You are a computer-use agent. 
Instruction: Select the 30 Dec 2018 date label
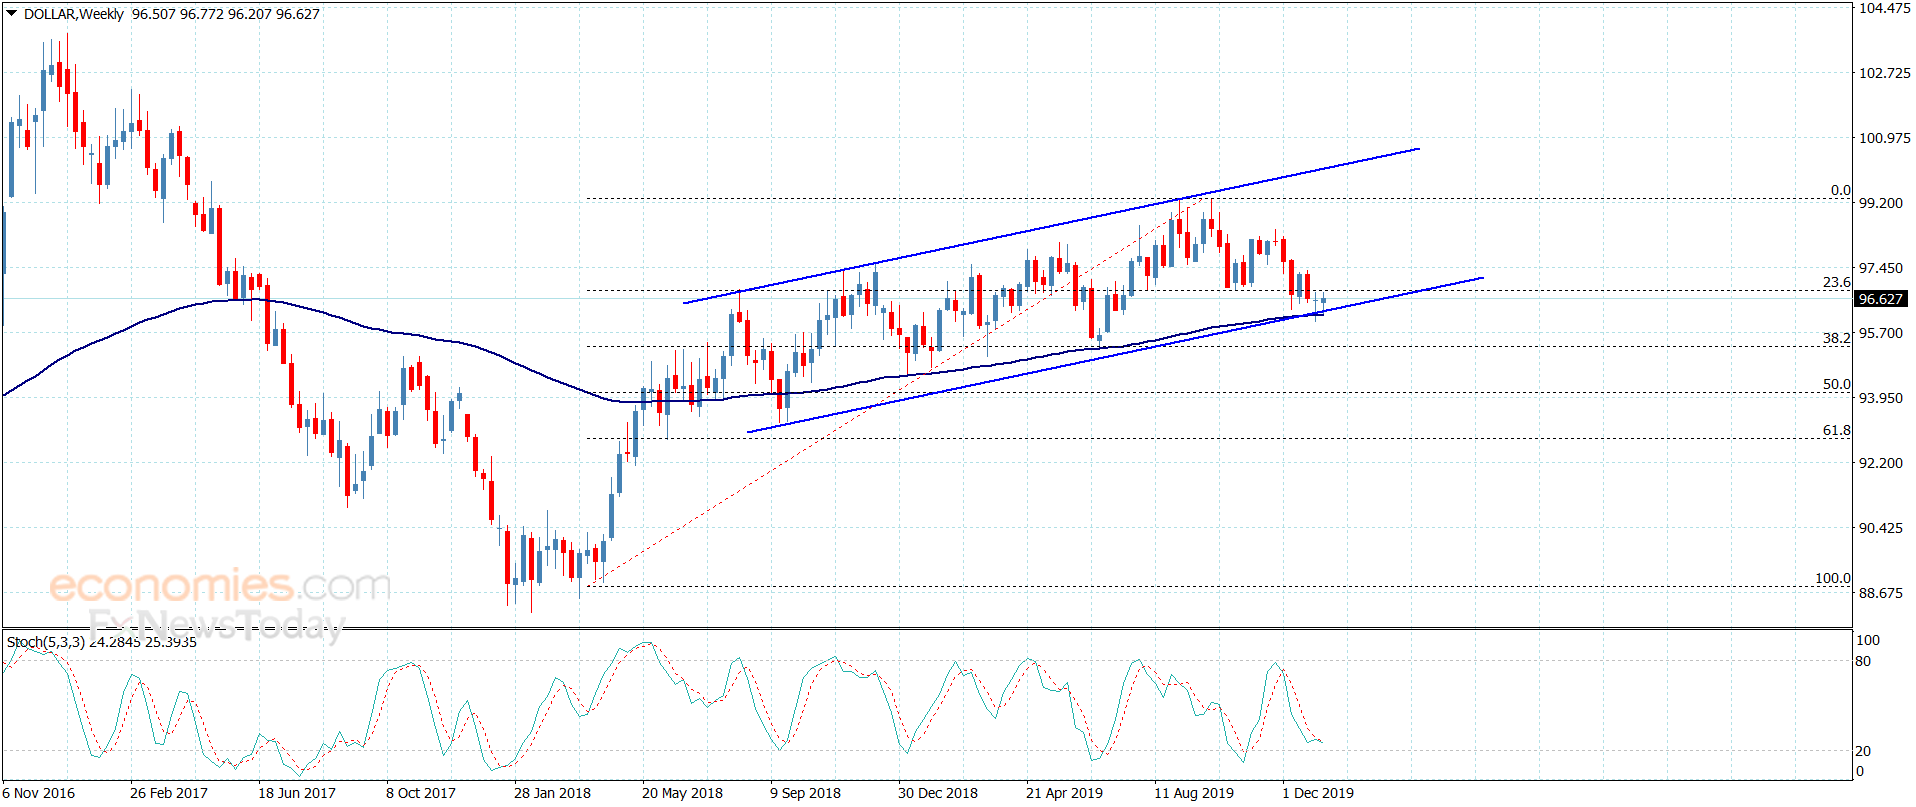click(x=938, y=793)
